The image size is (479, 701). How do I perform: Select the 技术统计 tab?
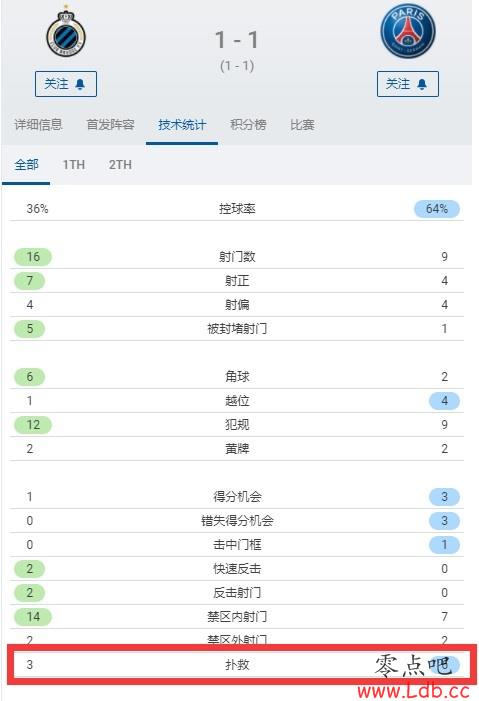tap(182, 124)
